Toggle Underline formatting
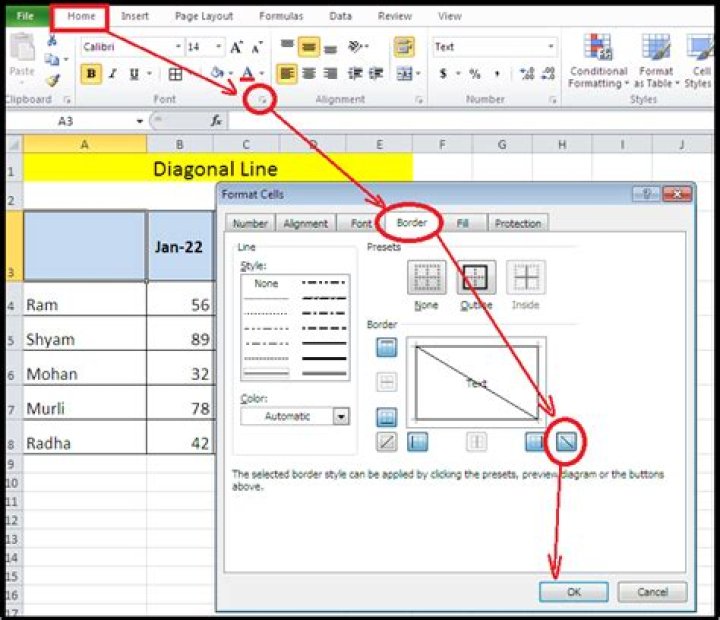Image resolution: width=720 pixels, height=620 pixels. click(x=134, y=73)
